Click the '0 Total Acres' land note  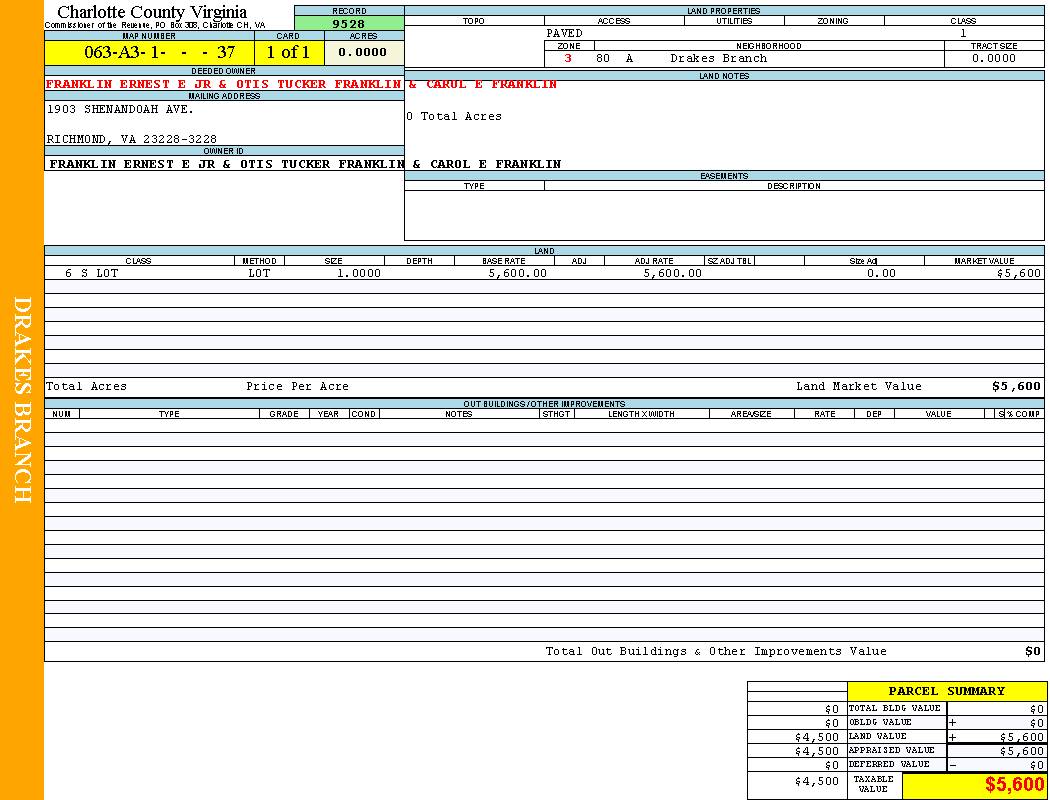(454, 117)
